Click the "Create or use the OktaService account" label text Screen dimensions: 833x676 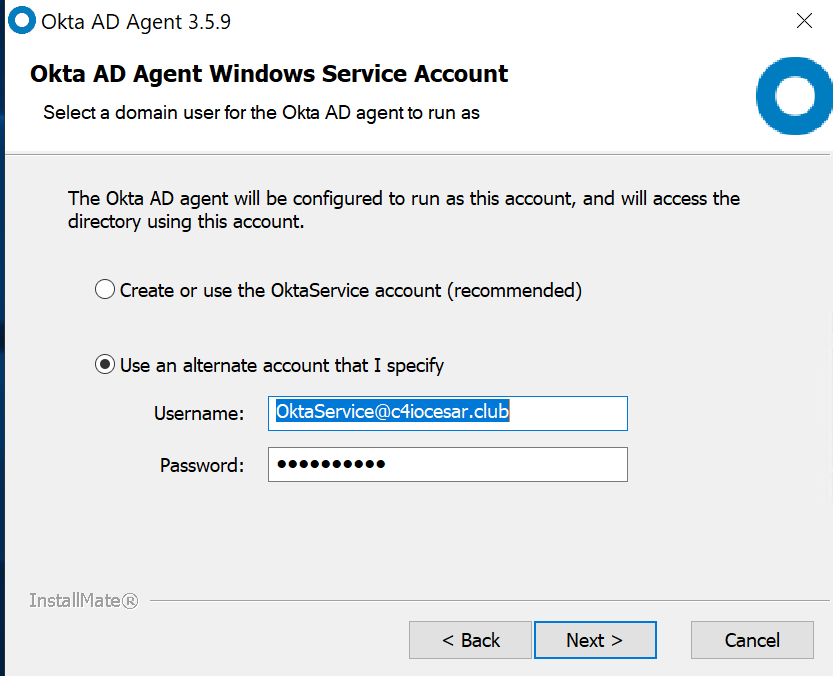[350, 291]
